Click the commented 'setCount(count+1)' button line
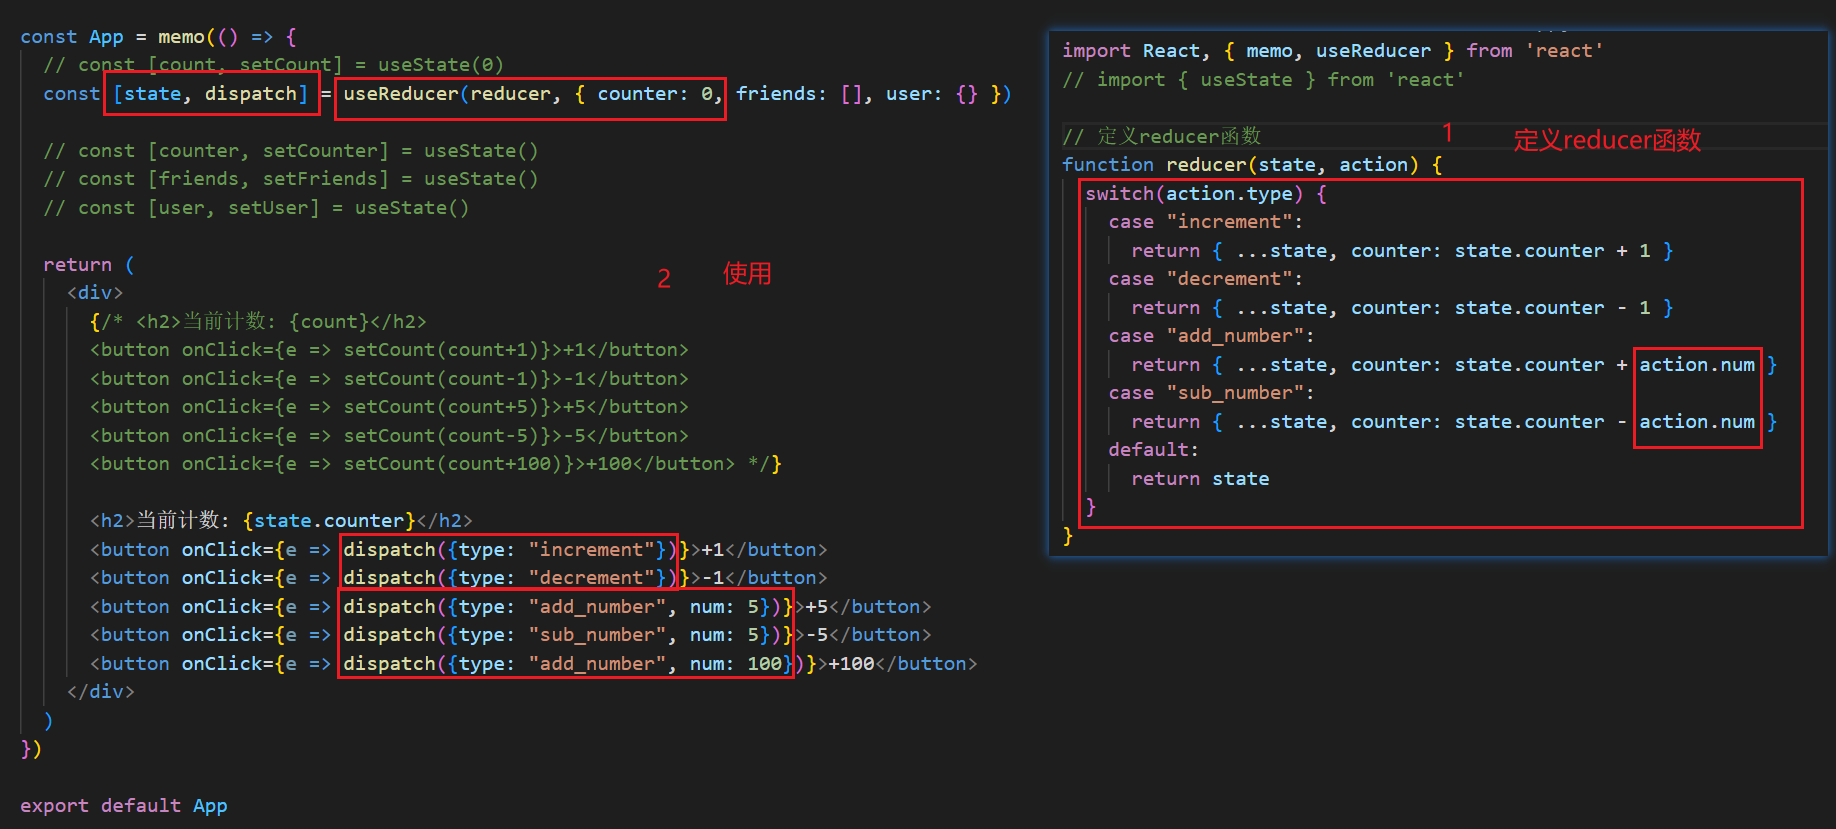The height and width of the screenshot is (829, 1836). point(389,350)
